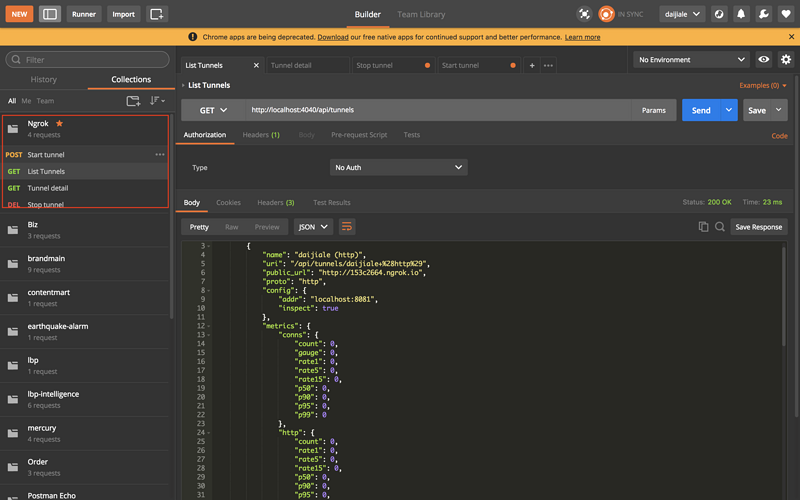Switch response view to Raw
800x500 pixels.
click(x=232, y=227)
